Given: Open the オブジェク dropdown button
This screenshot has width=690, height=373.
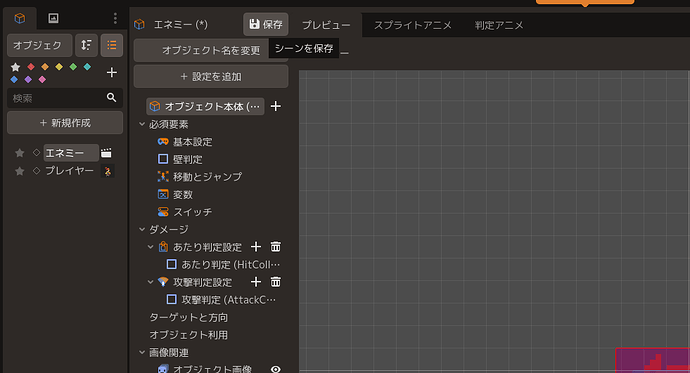Looking at the screenshot, I should coord(40,45).
